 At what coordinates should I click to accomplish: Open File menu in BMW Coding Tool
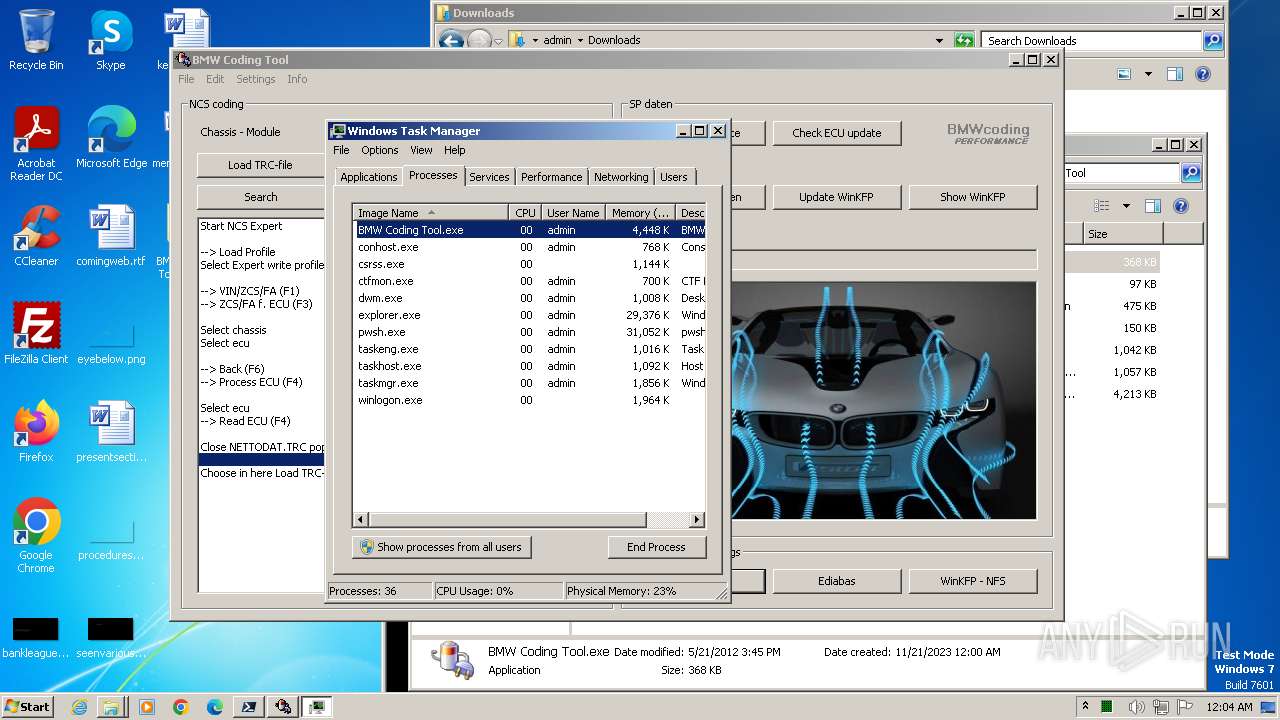click(x=186, y=79)
